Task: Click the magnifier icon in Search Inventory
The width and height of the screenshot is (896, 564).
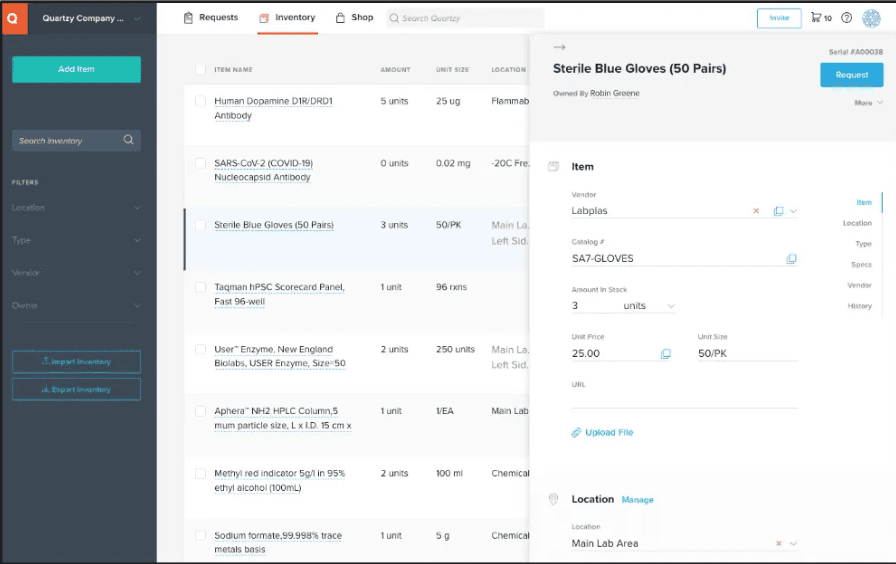Action: pos(128,140)
